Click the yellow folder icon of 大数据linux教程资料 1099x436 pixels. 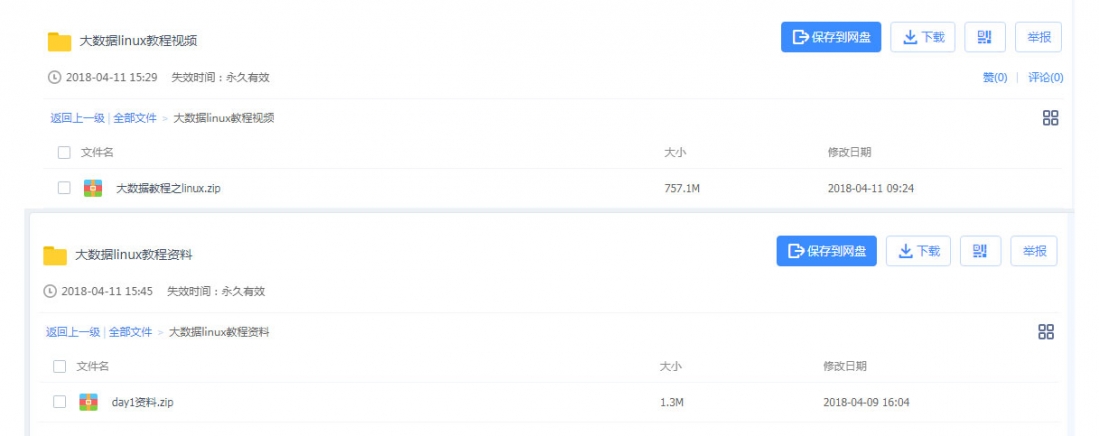(55, 255)
